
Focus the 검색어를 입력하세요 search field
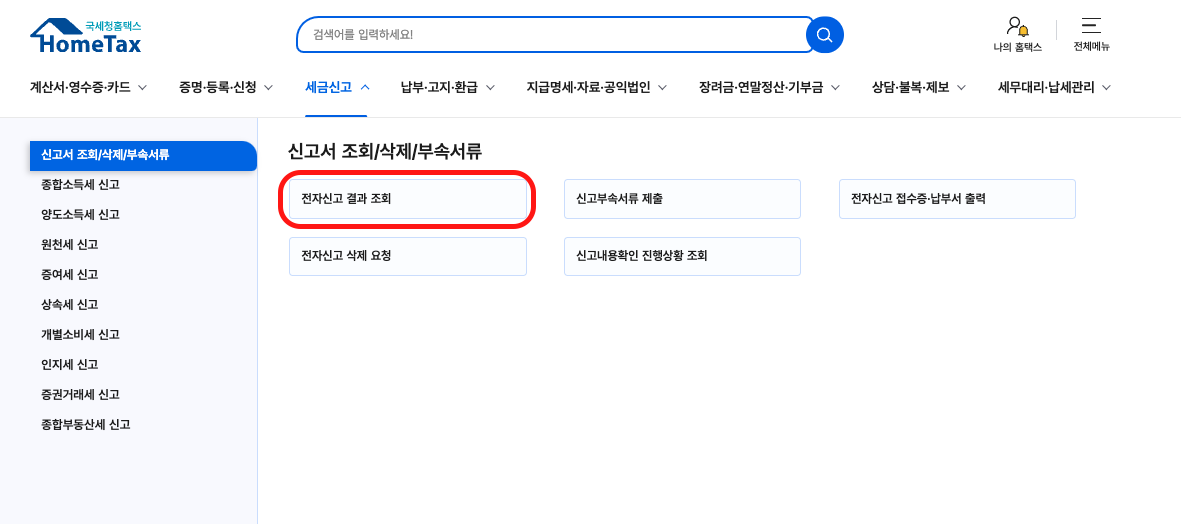(x=554, y=35)
